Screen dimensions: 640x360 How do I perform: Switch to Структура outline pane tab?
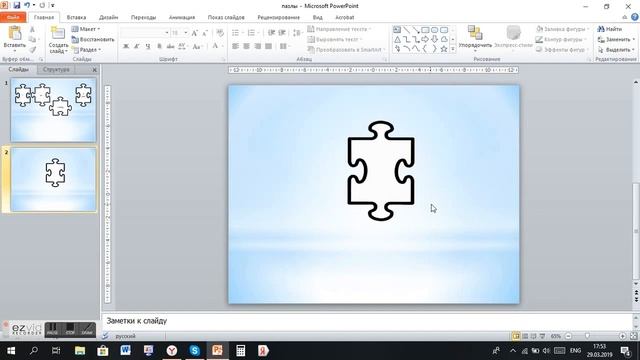pos(56,69)
